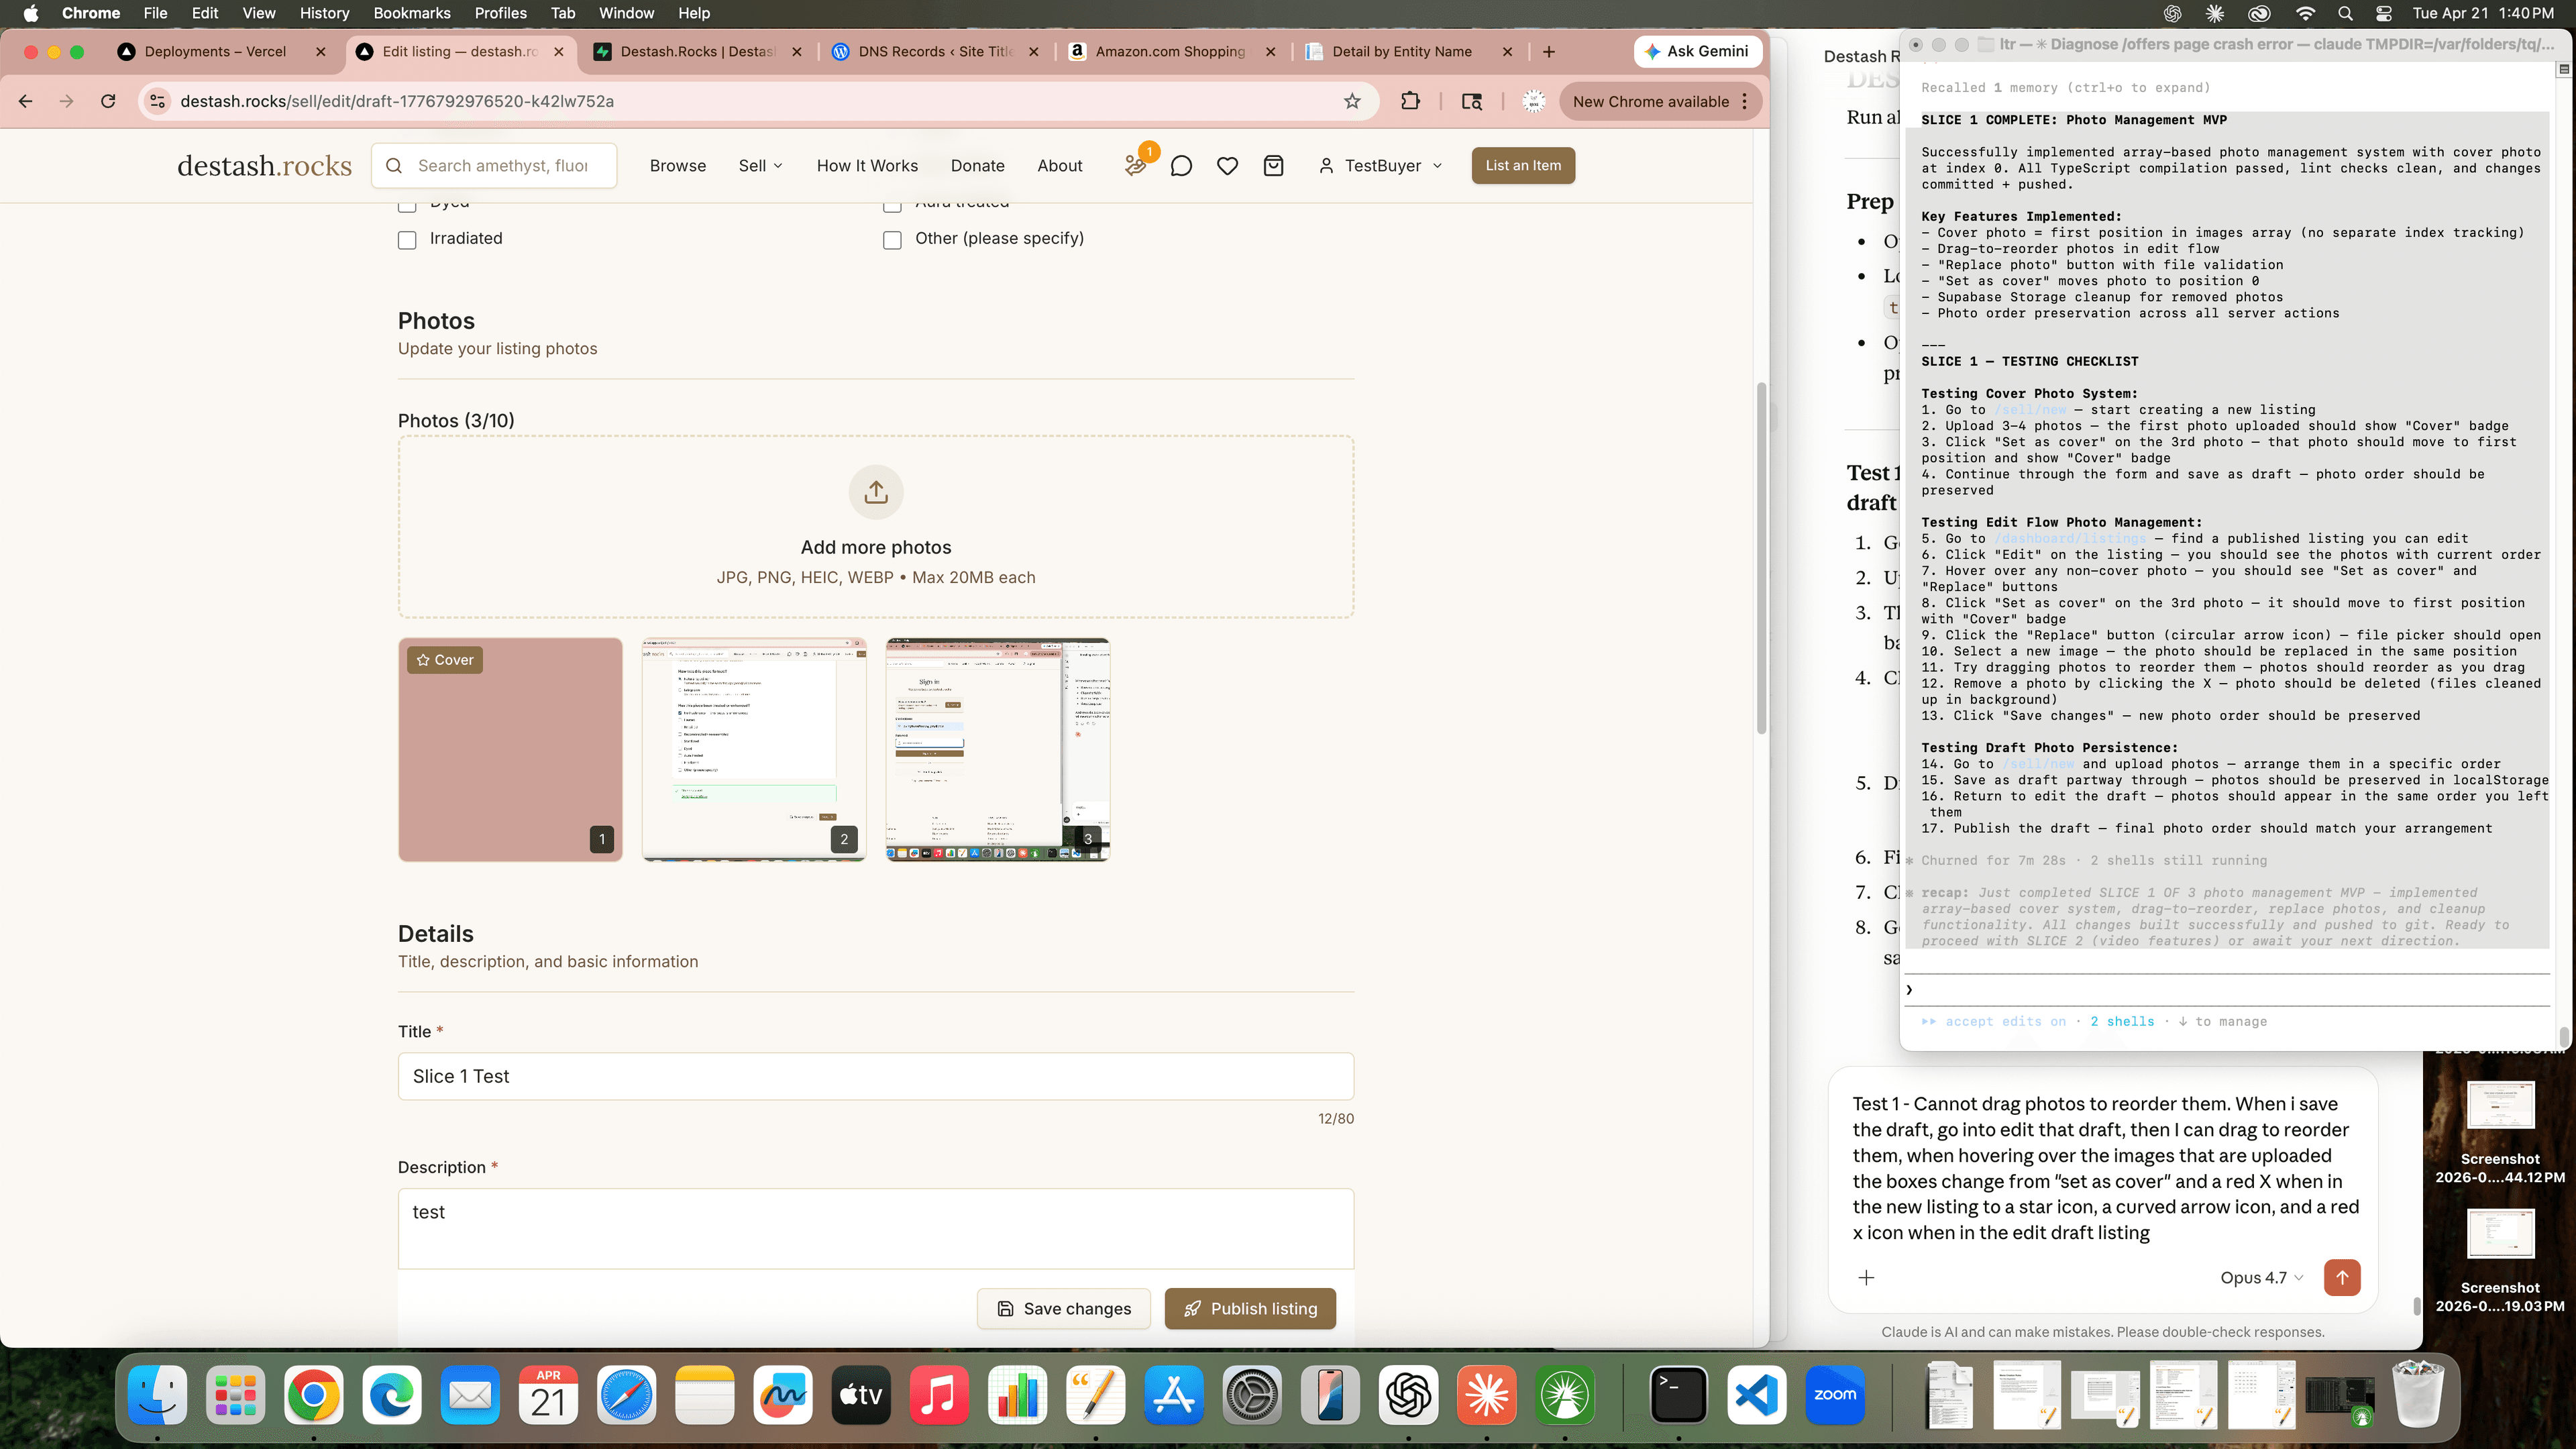Click the plus attachment icon in Claude chat
This screenshot has height=1449, width=2576.
1866,1277
